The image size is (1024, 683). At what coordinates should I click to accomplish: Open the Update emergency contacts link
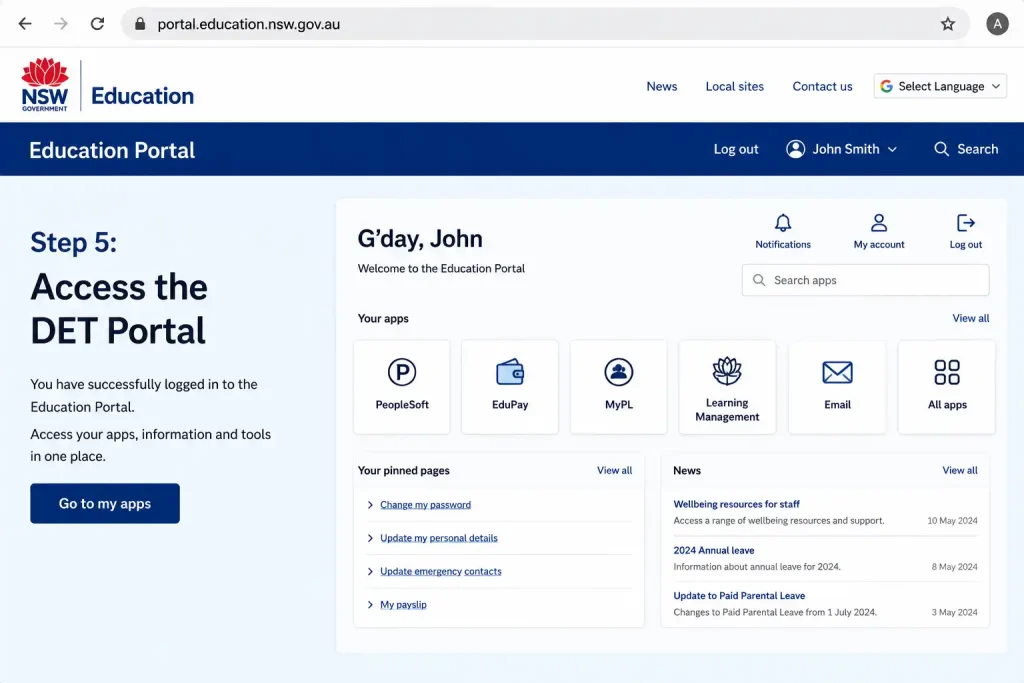pyautogui.click(x=440, y=571)
